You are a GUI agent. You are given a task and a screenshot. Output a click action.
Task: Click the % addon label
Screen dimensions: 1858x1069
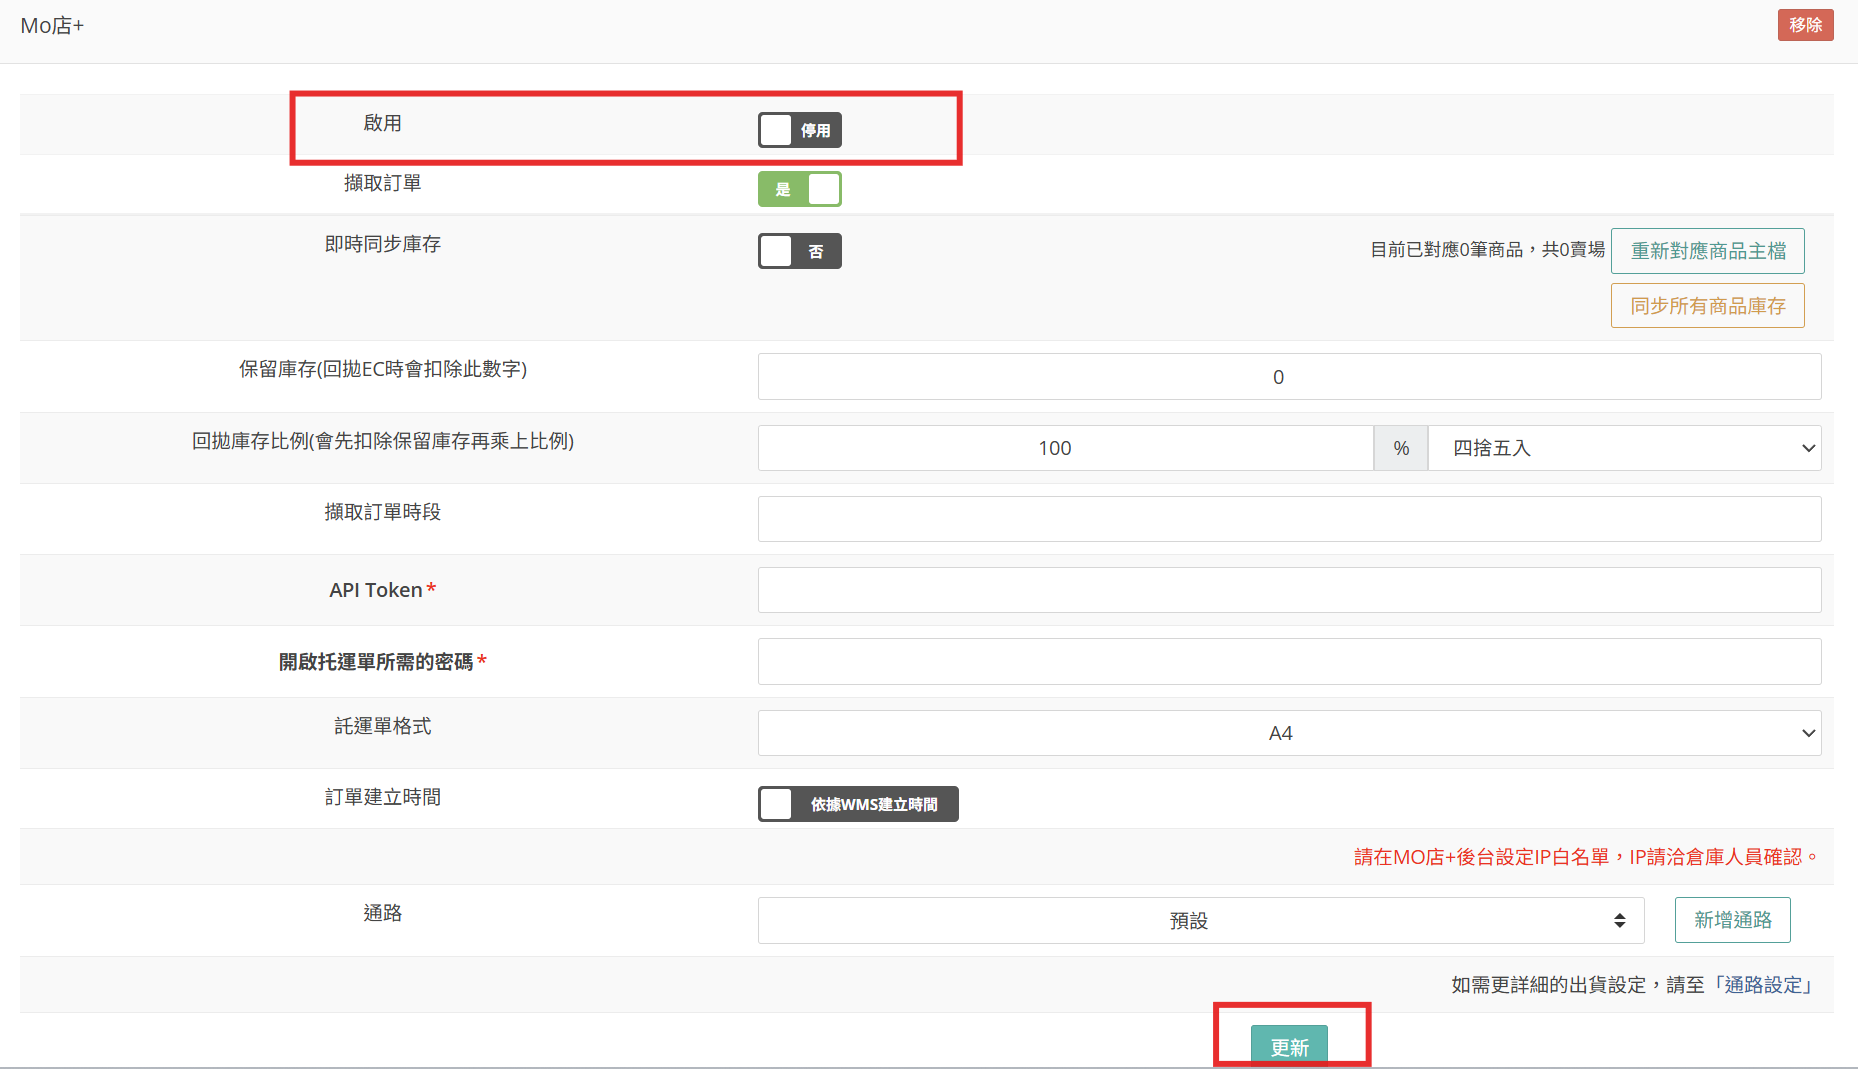tap(1401, 448)
